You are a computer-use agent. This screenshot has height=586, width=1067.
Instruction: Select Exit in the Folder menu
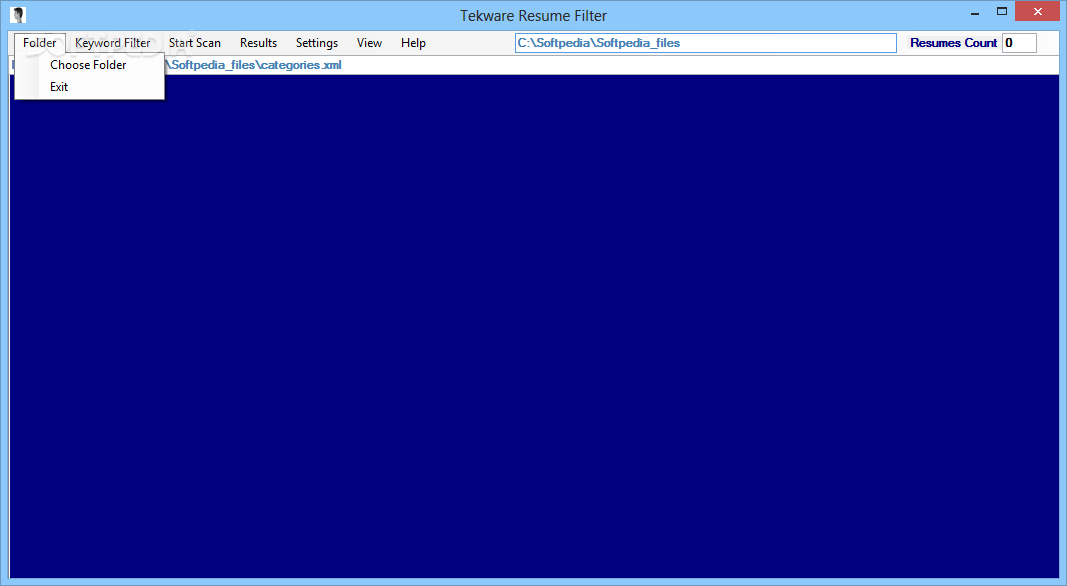(x=59, y=86)
